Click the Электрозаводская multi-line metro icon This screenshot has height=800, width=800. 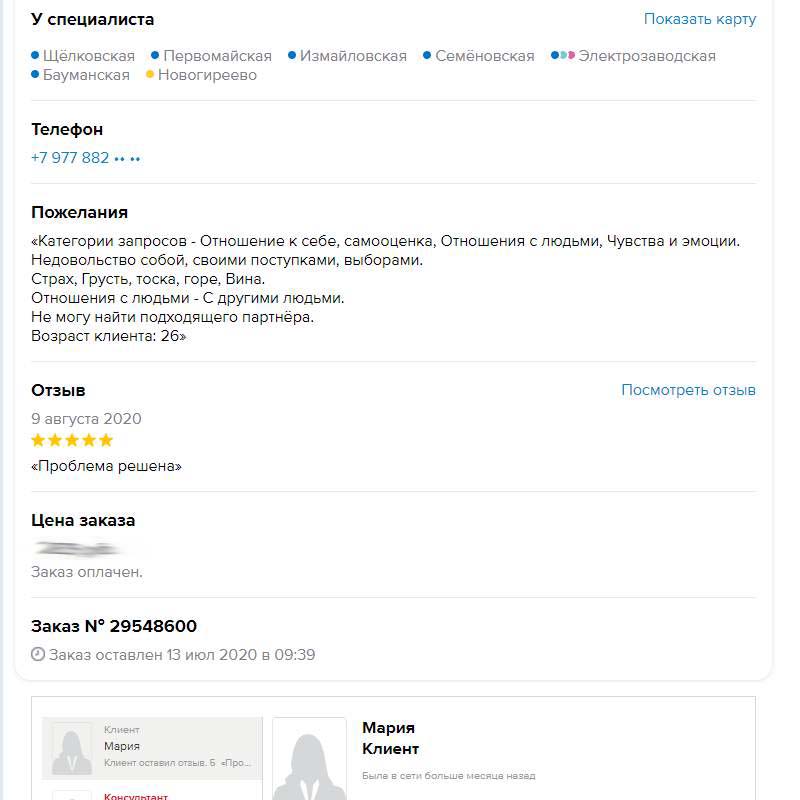563,56
